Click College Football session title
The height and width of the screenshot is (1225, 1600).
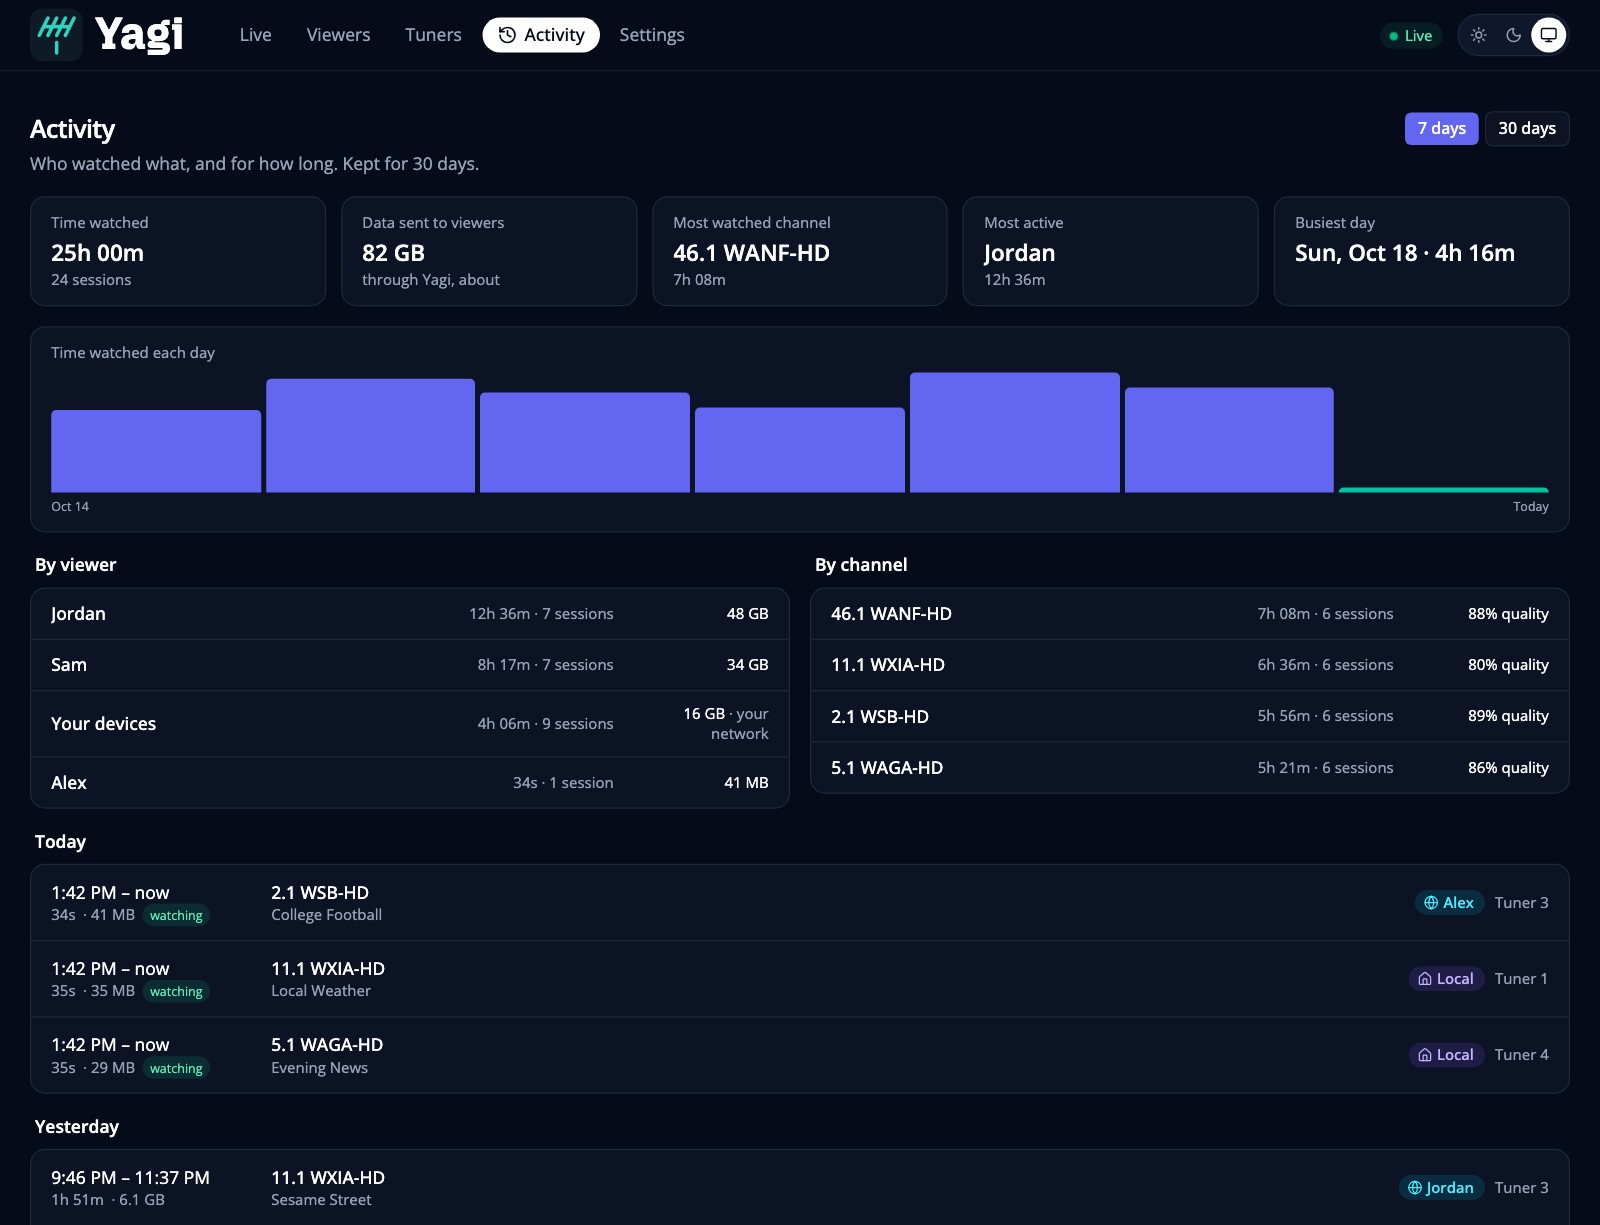click(x=326, y=915)
